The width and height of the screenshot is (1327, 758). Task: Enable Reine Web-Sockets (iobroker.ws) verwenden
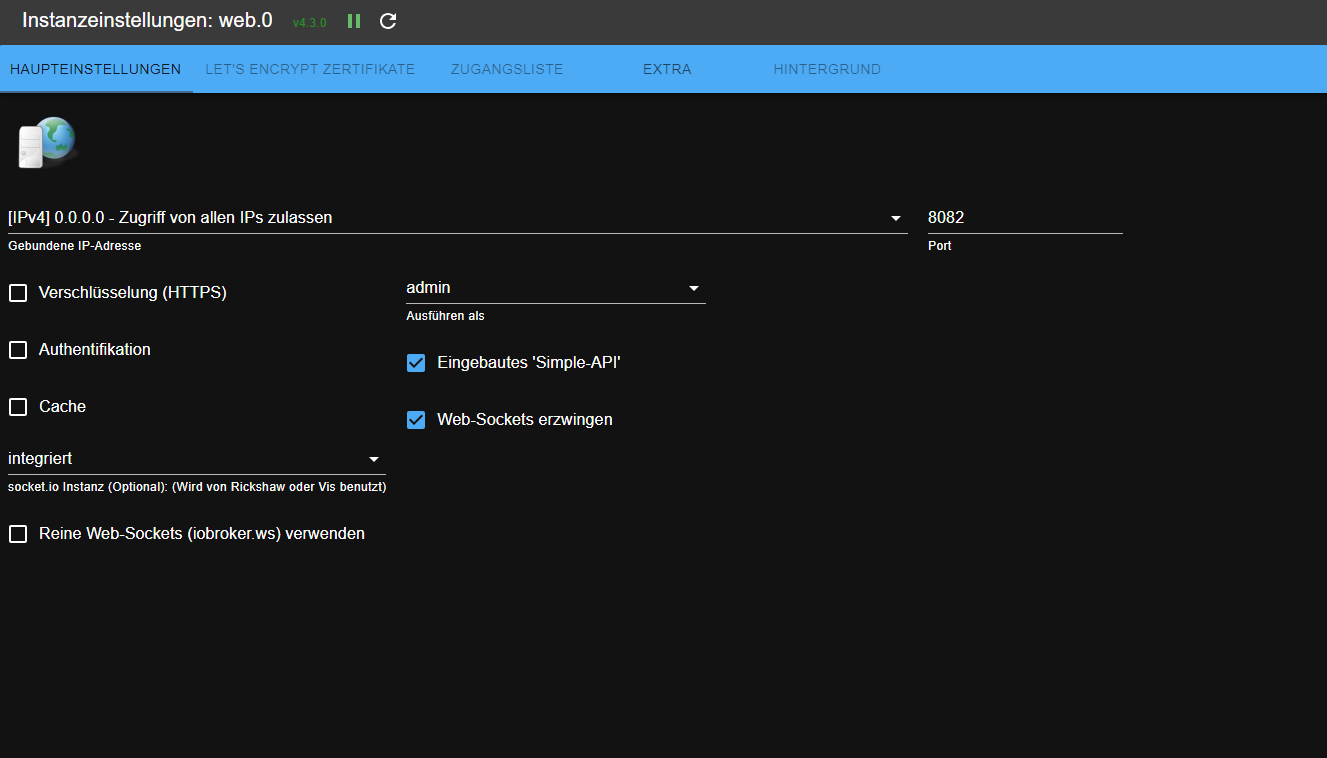click(18, 534)
